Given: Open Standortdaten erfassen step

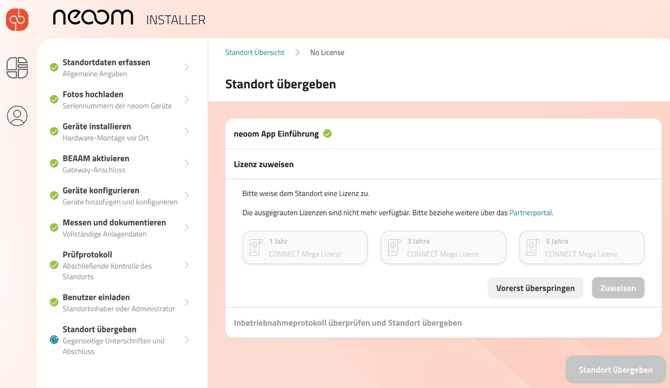Looking at the screenshot, I should tap(120, 68).
